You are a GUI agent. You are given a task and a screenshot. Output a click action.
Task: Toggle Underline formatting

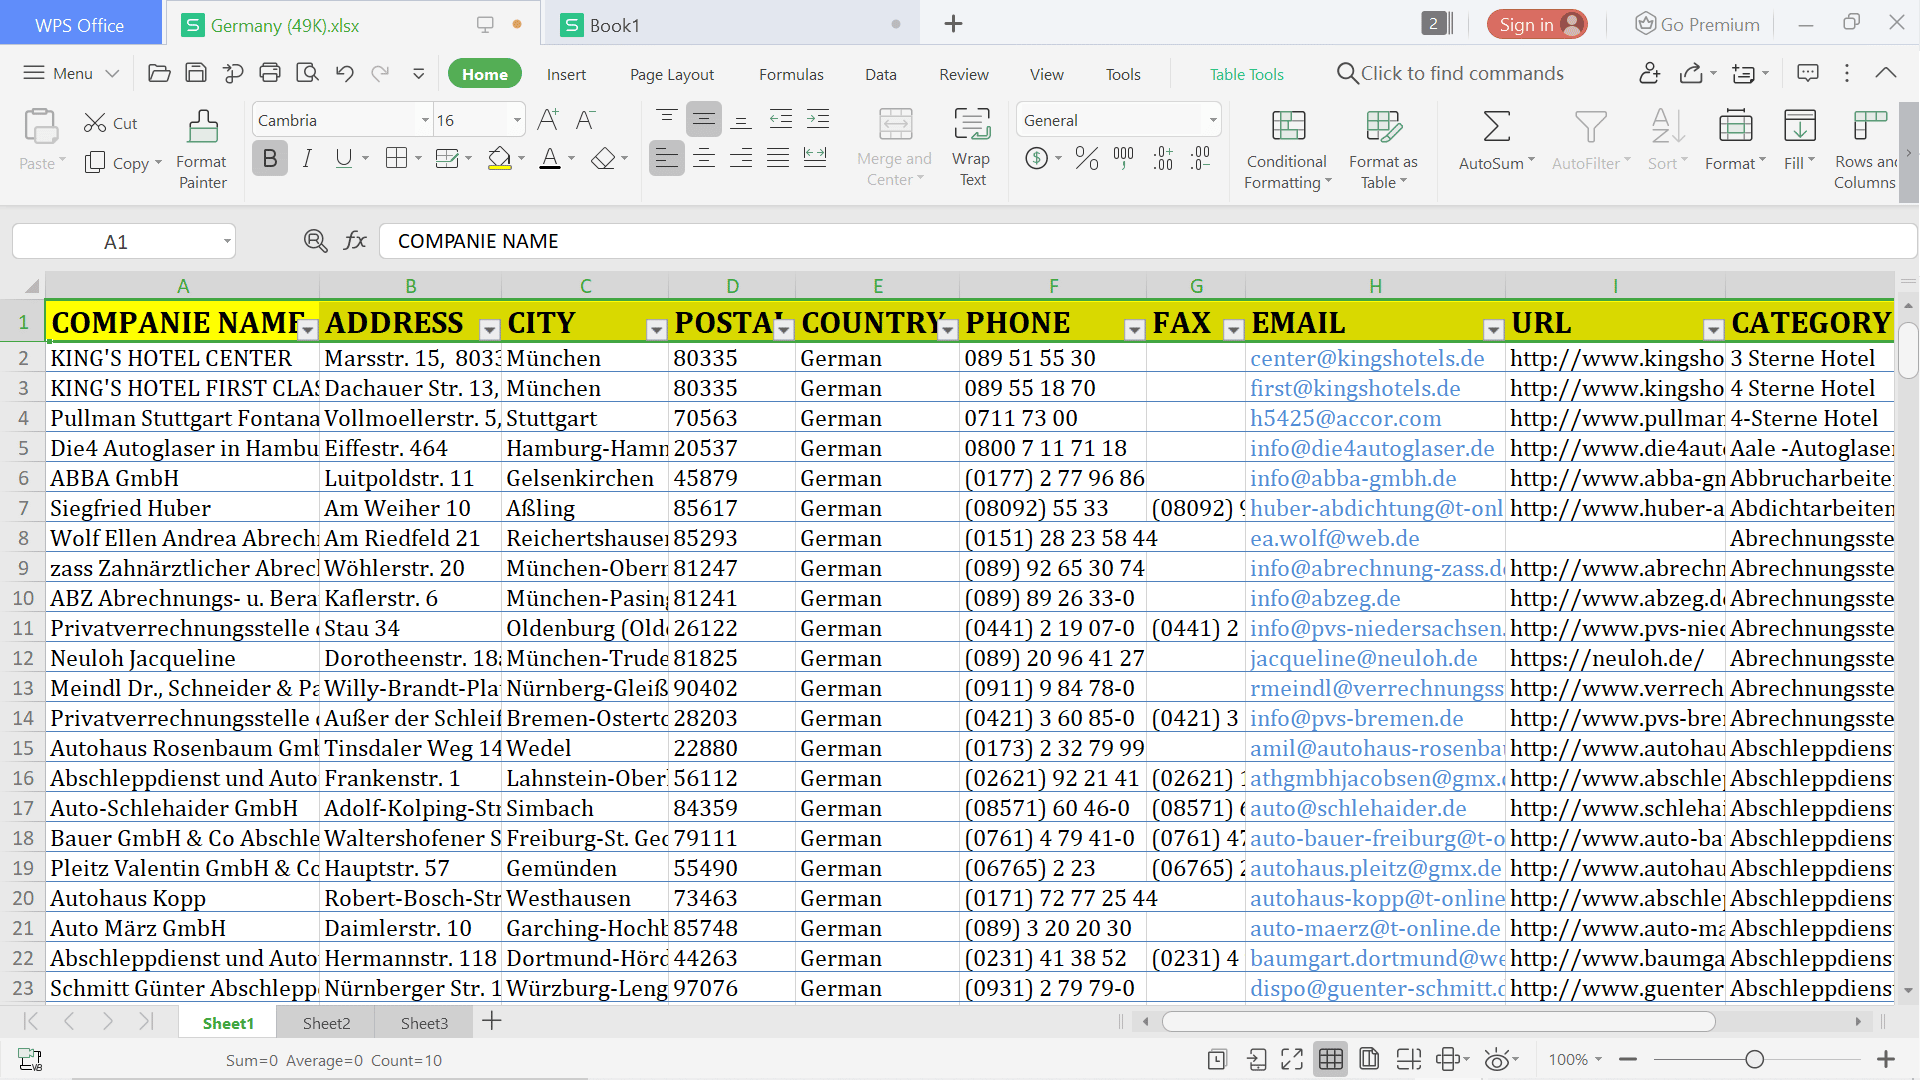[x=344, y=158]
